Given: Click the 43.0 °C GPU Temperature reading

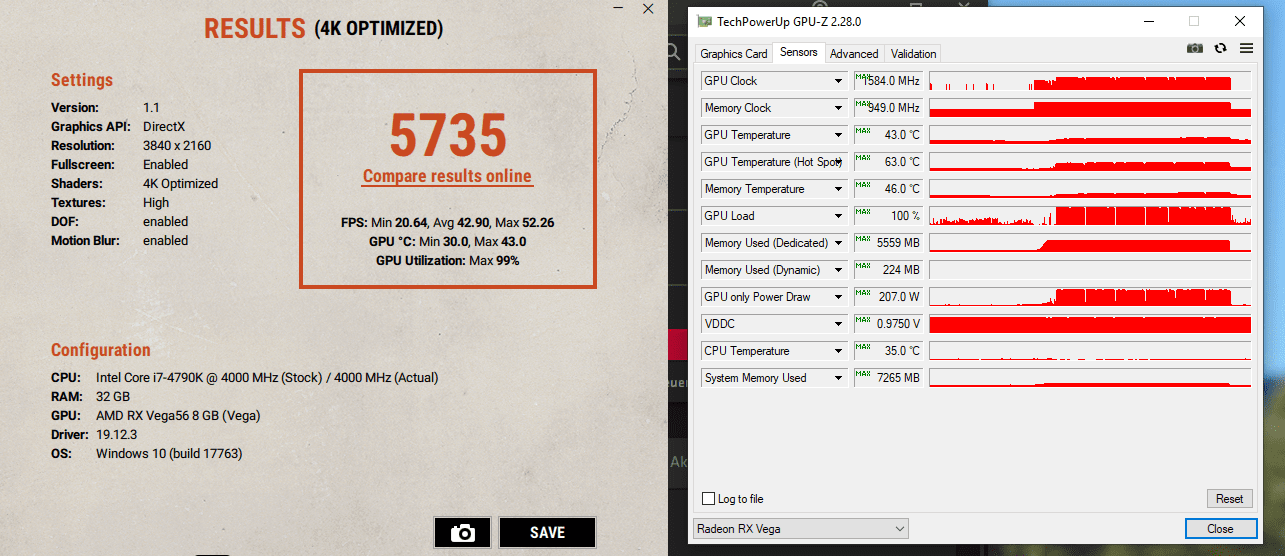Looking at the screenshot, I should [888, 135].
